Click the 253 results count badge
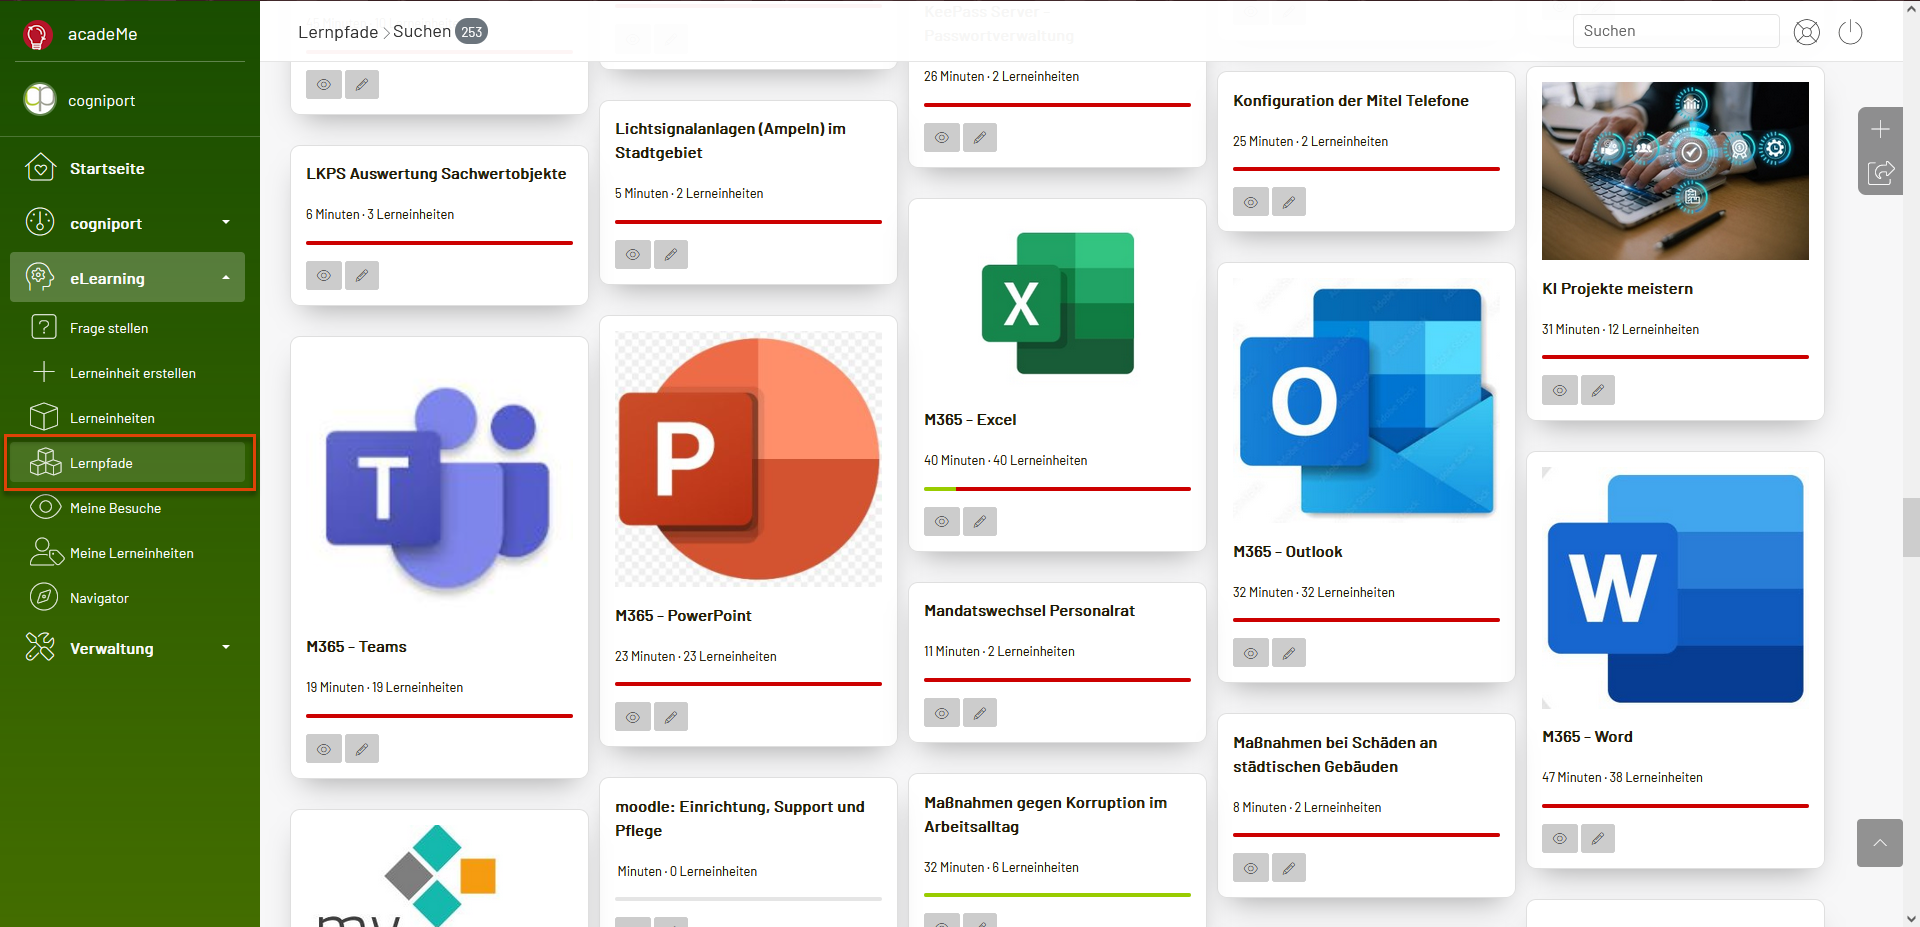Screen dimensions: 1920x927 471,32
